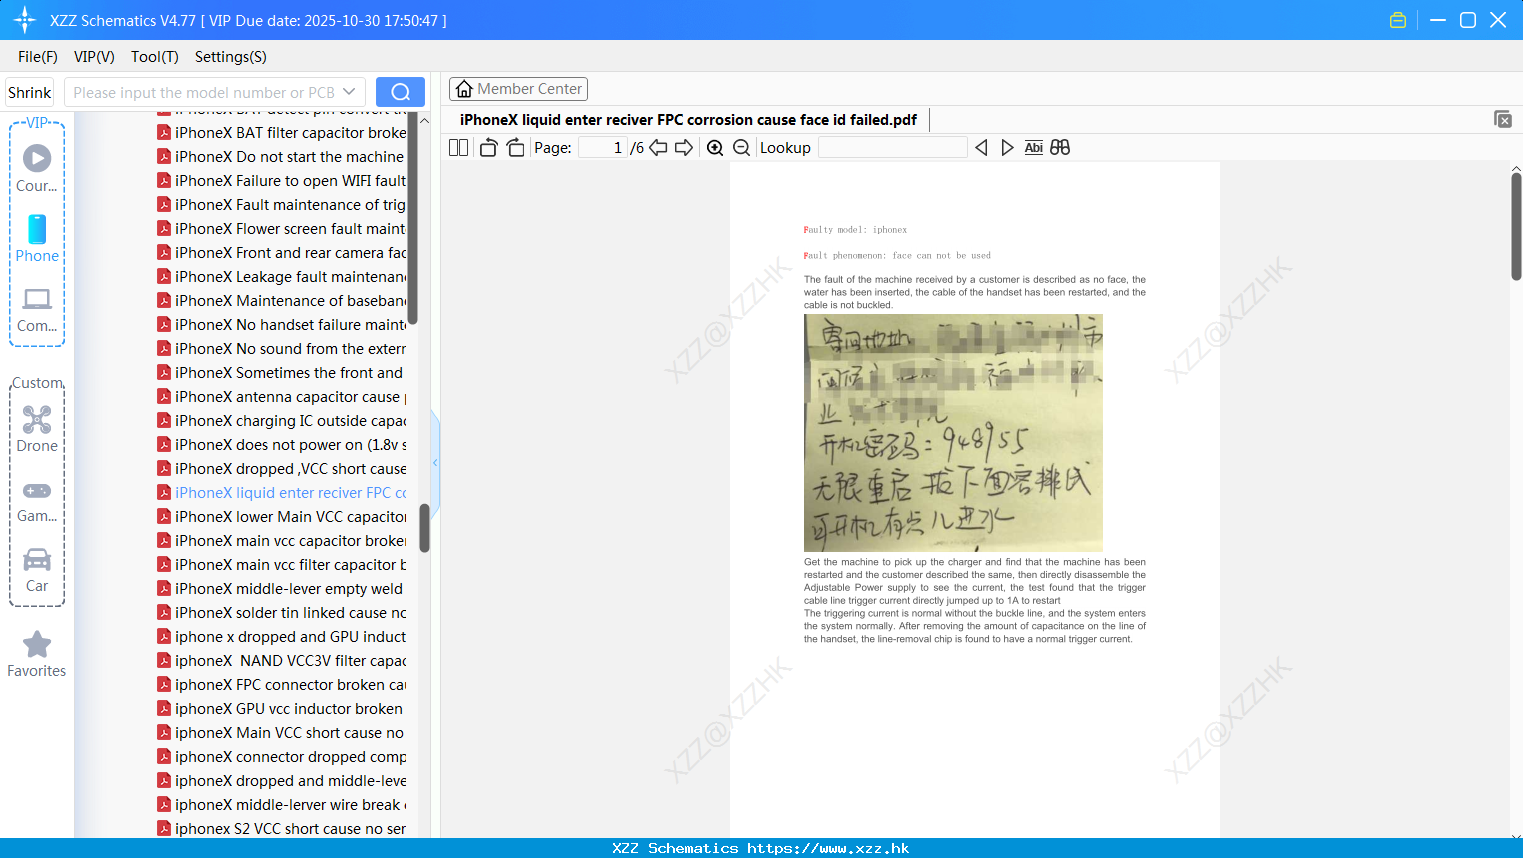
Task: Go to next page arrow
Action: pos(684,148)
